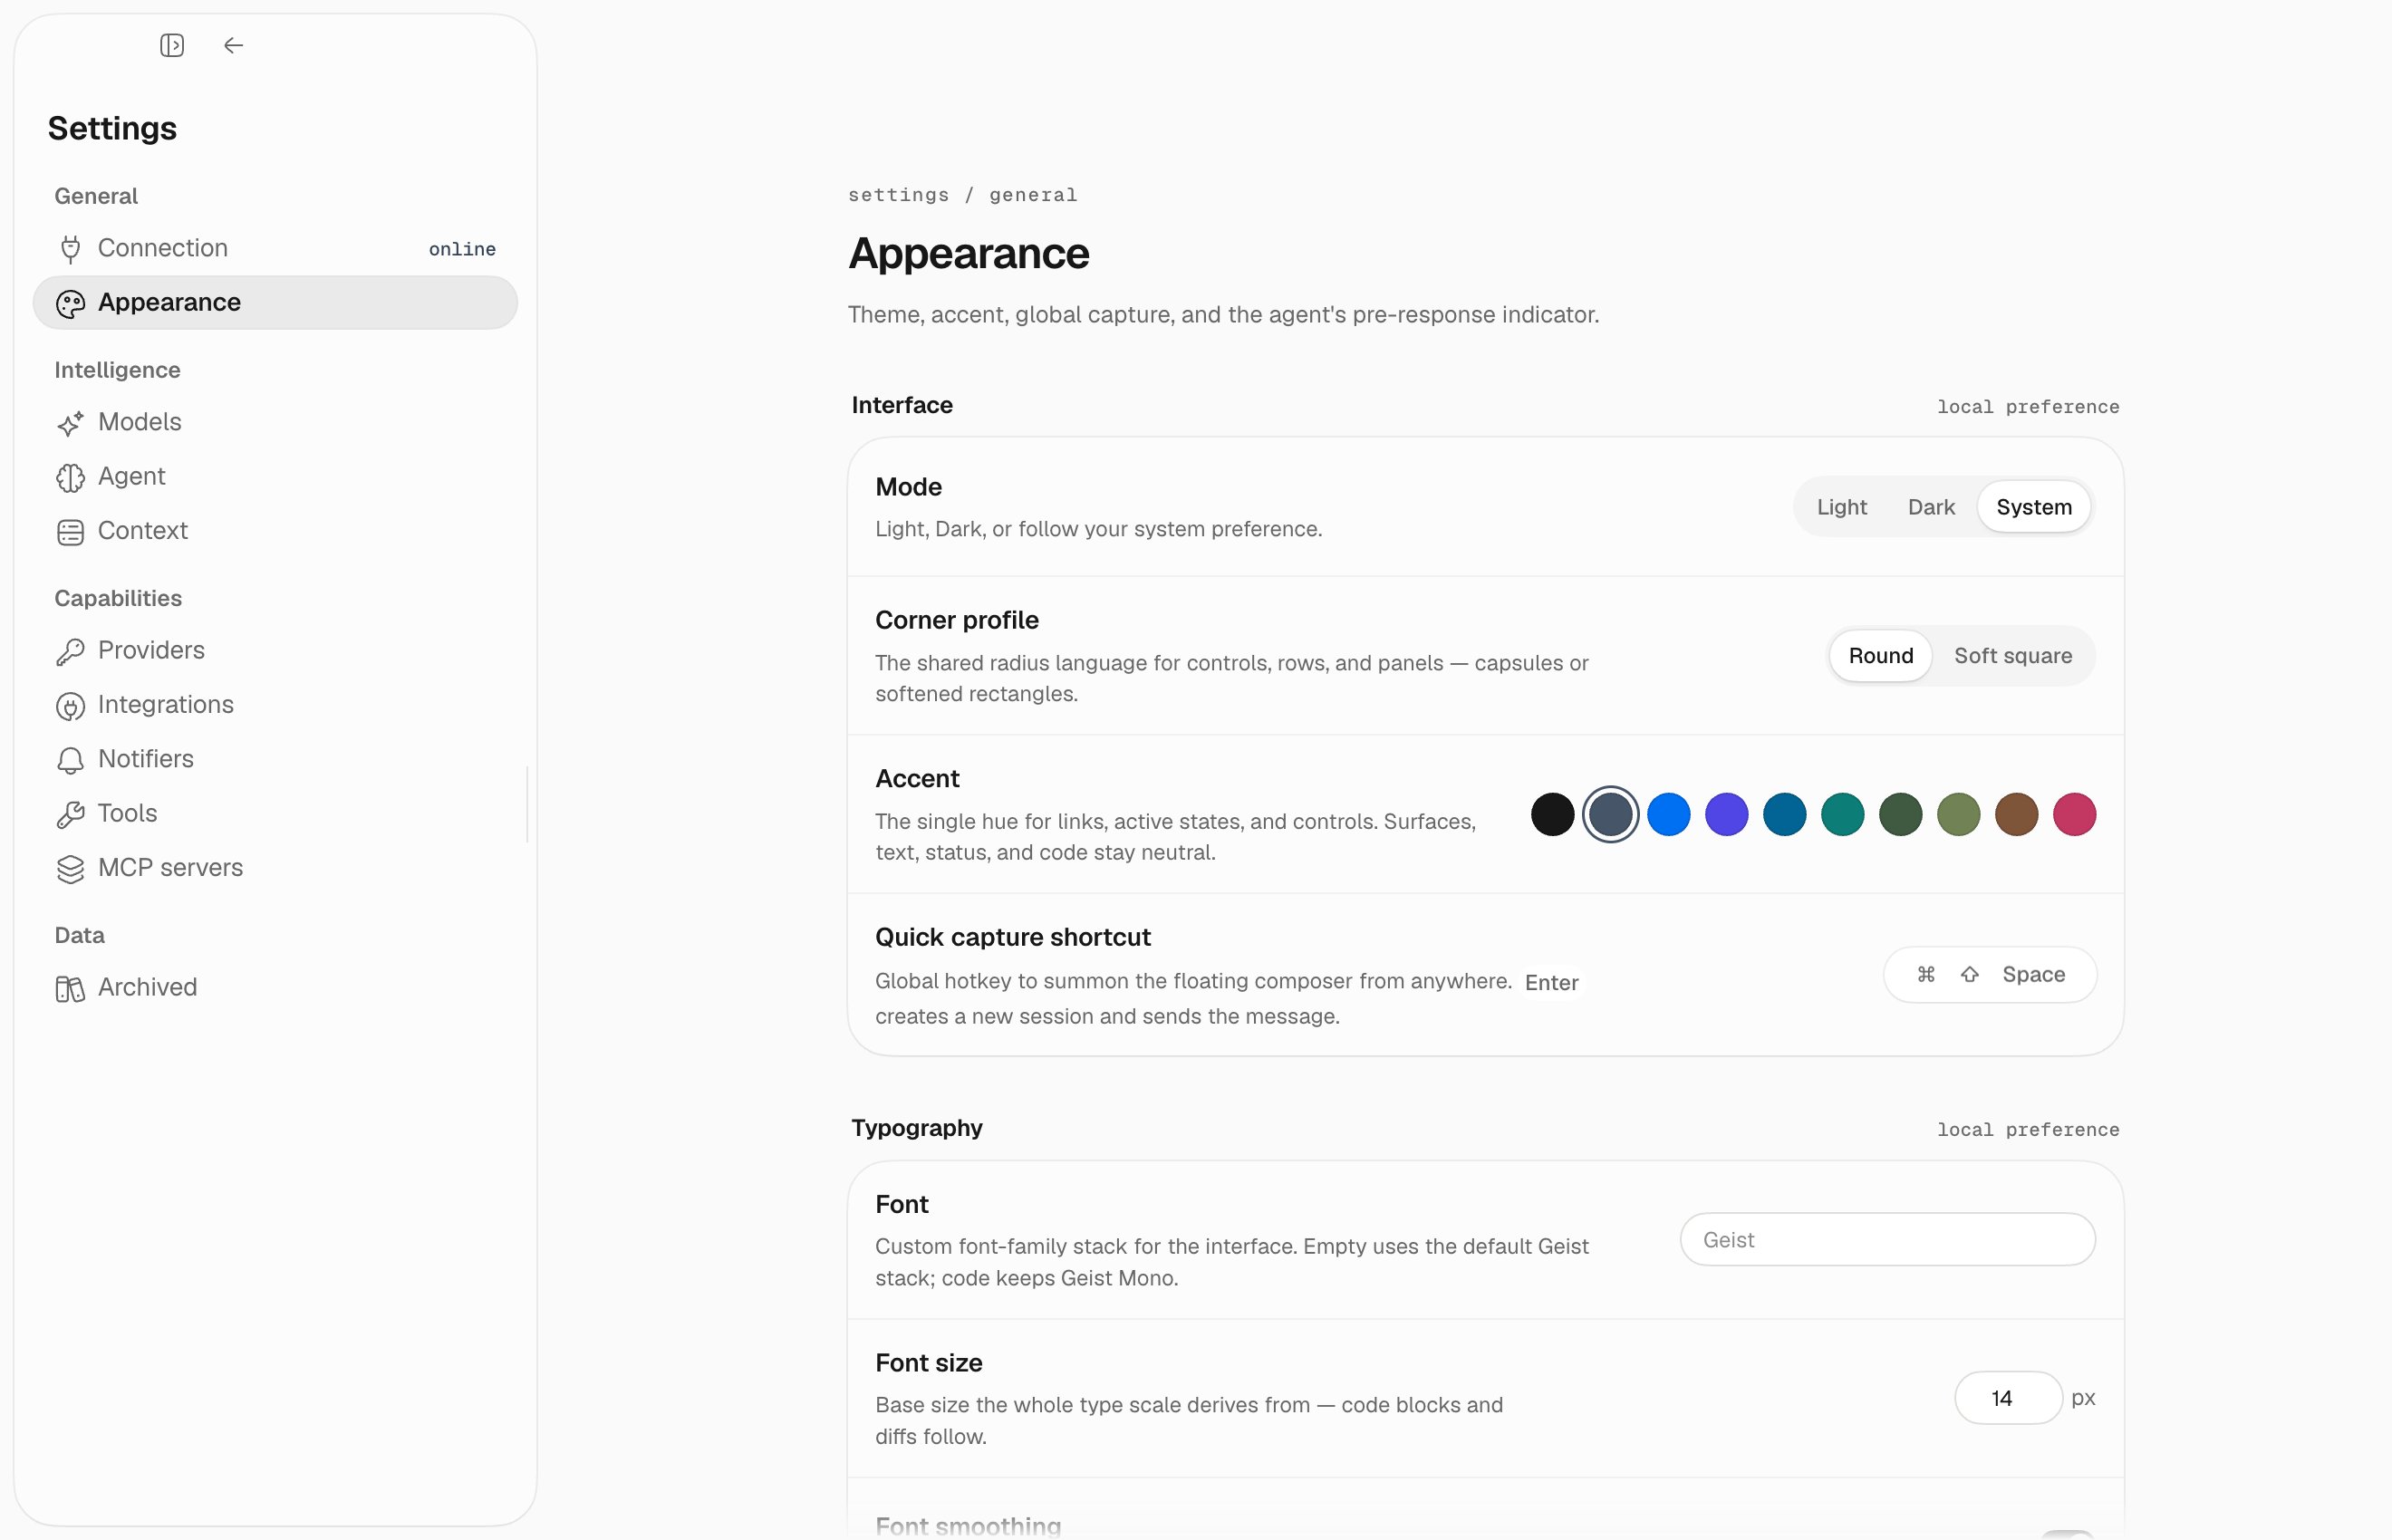This screenshot has height=1540, width=2392.
Task: Pick the teal accent swatch
Action: coord(1842,815)
